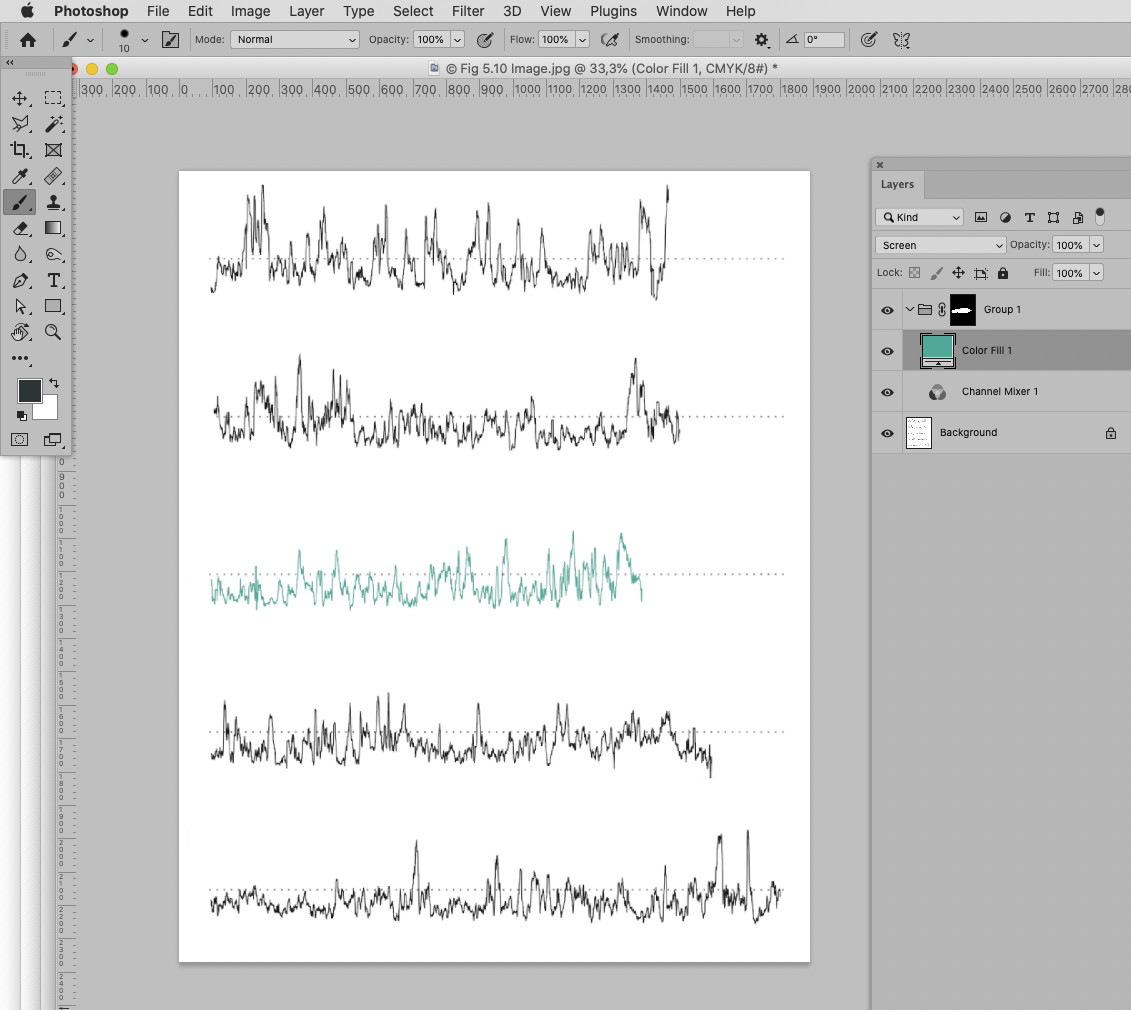This screenshot has height=1010, width=1131.
Task: Choose the Horizontal Type tool
Action: tap(54, 281)
